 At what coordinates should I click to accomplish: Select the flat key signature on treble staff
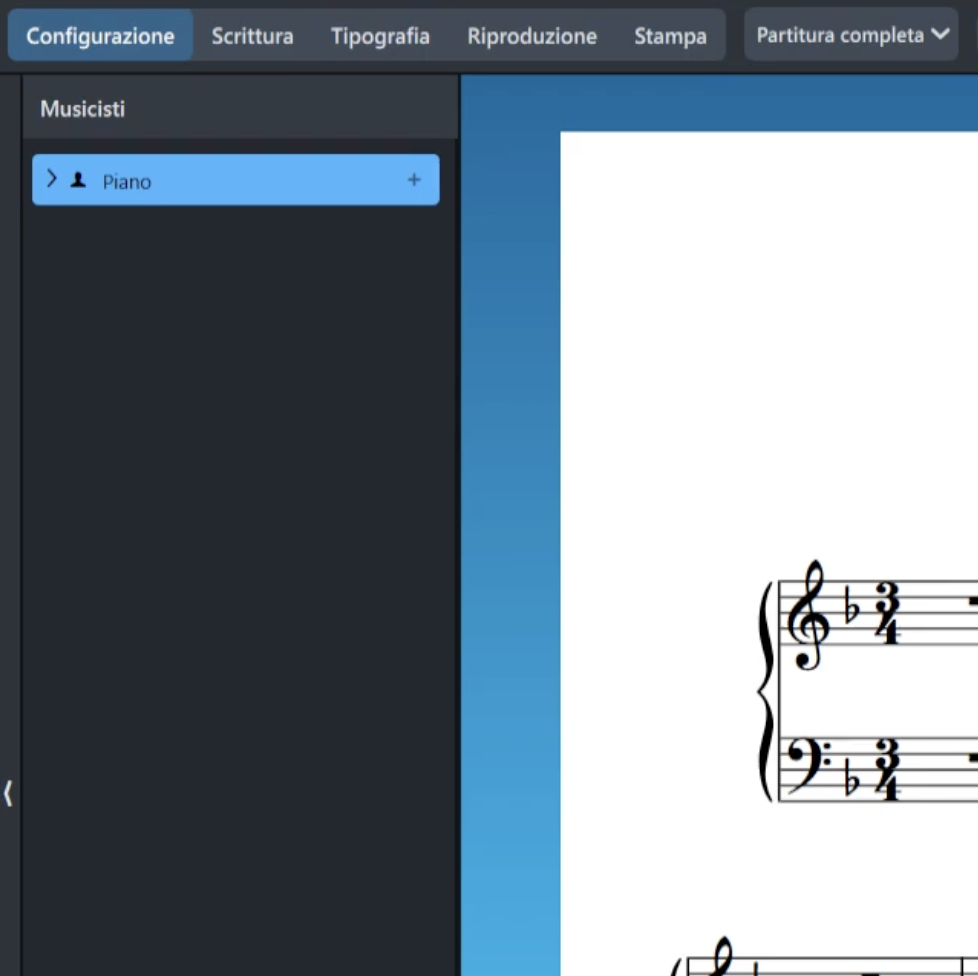852,610
